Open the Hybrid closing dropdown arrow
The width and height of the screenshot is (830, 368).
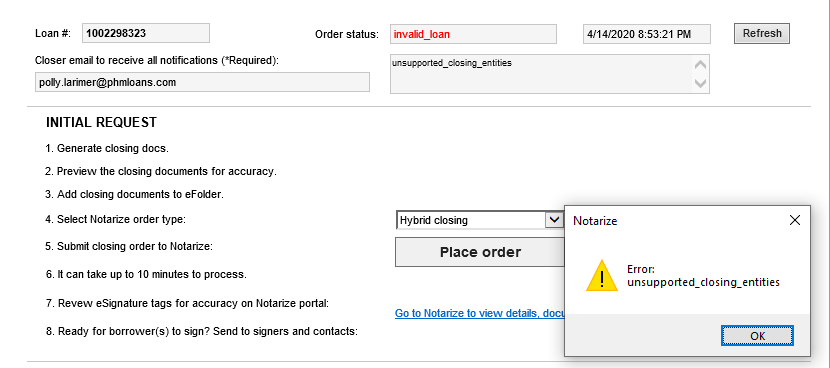(554, 220)
